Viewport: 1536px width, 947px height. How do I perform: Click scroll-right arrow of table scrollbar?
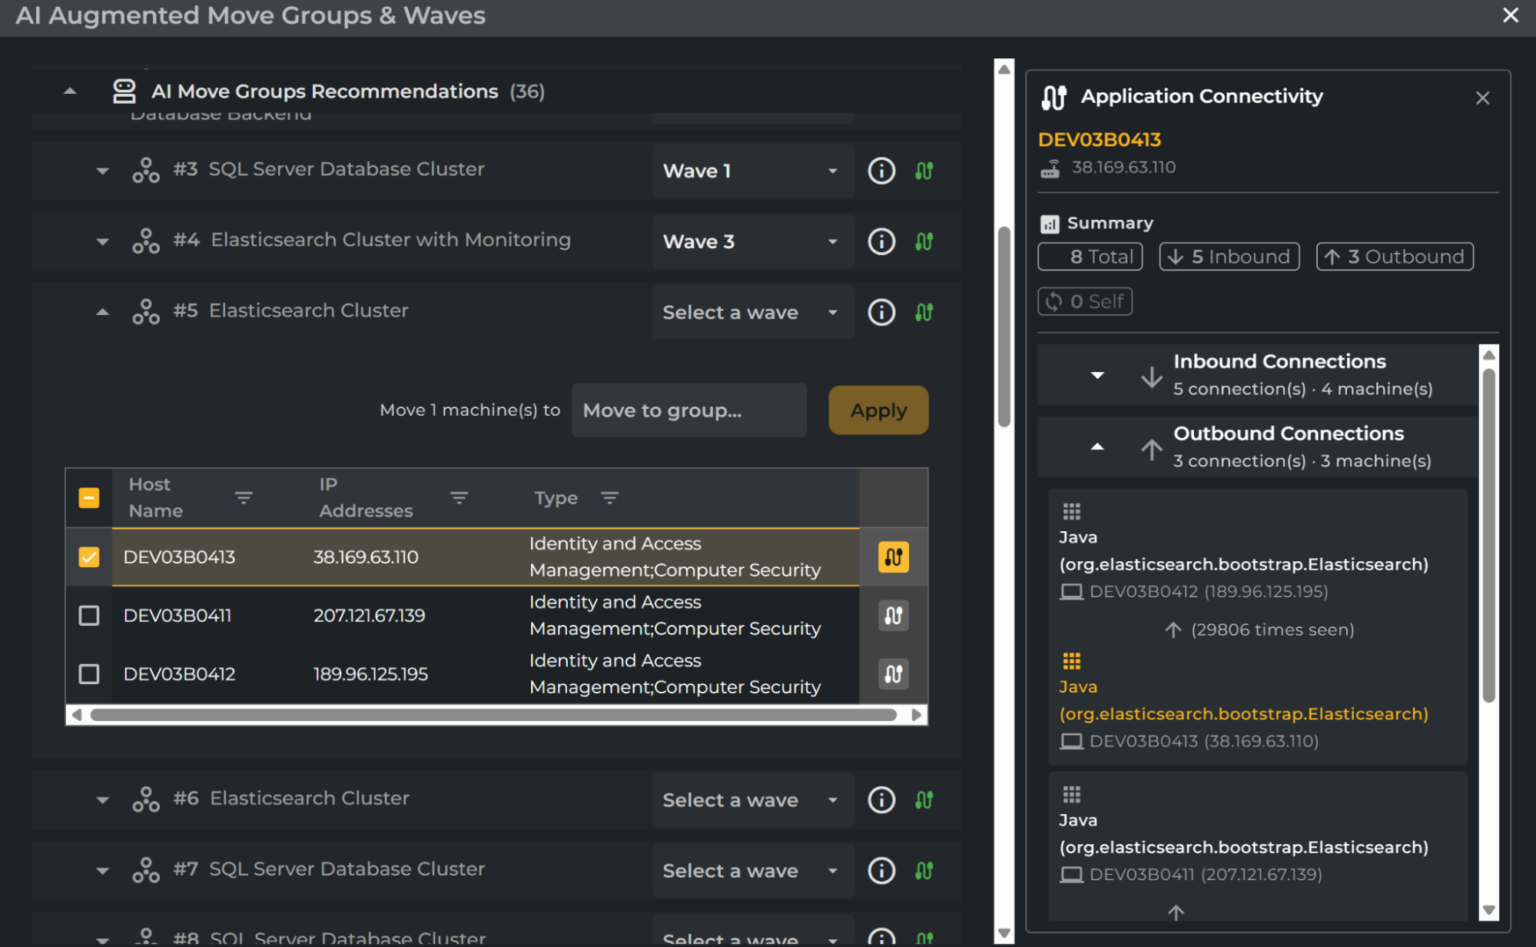(x=917, y=715)
